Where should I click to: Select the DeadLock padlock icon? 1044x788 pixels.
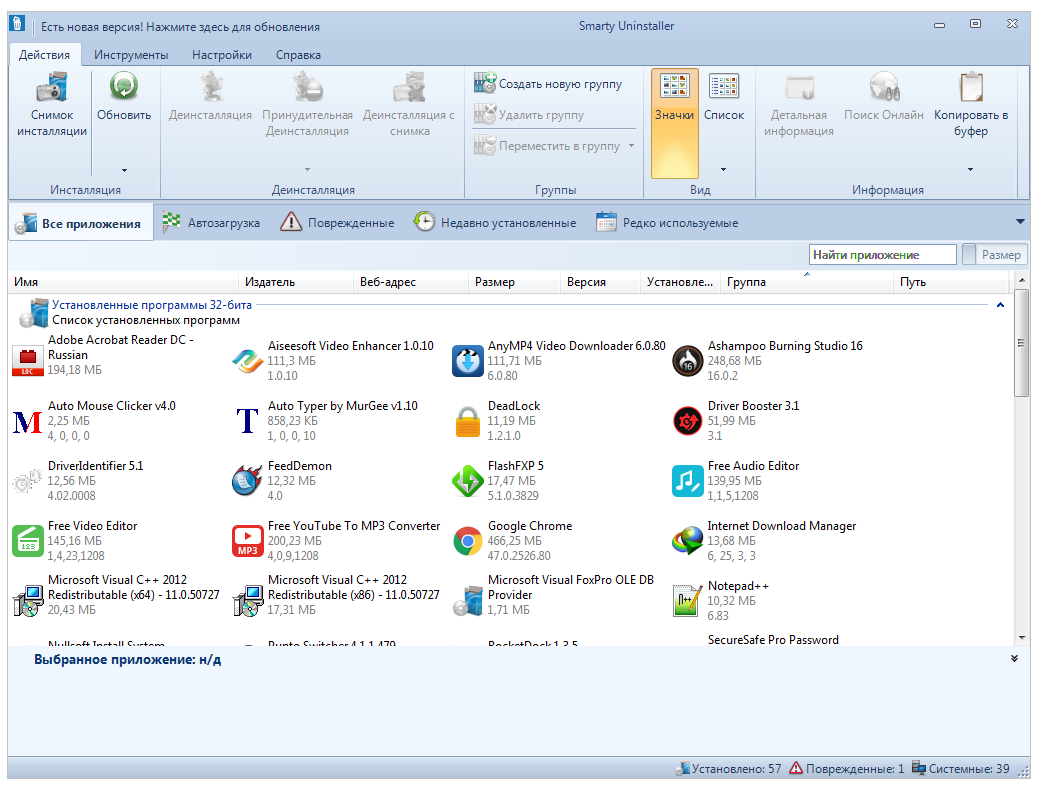point(467,421)
